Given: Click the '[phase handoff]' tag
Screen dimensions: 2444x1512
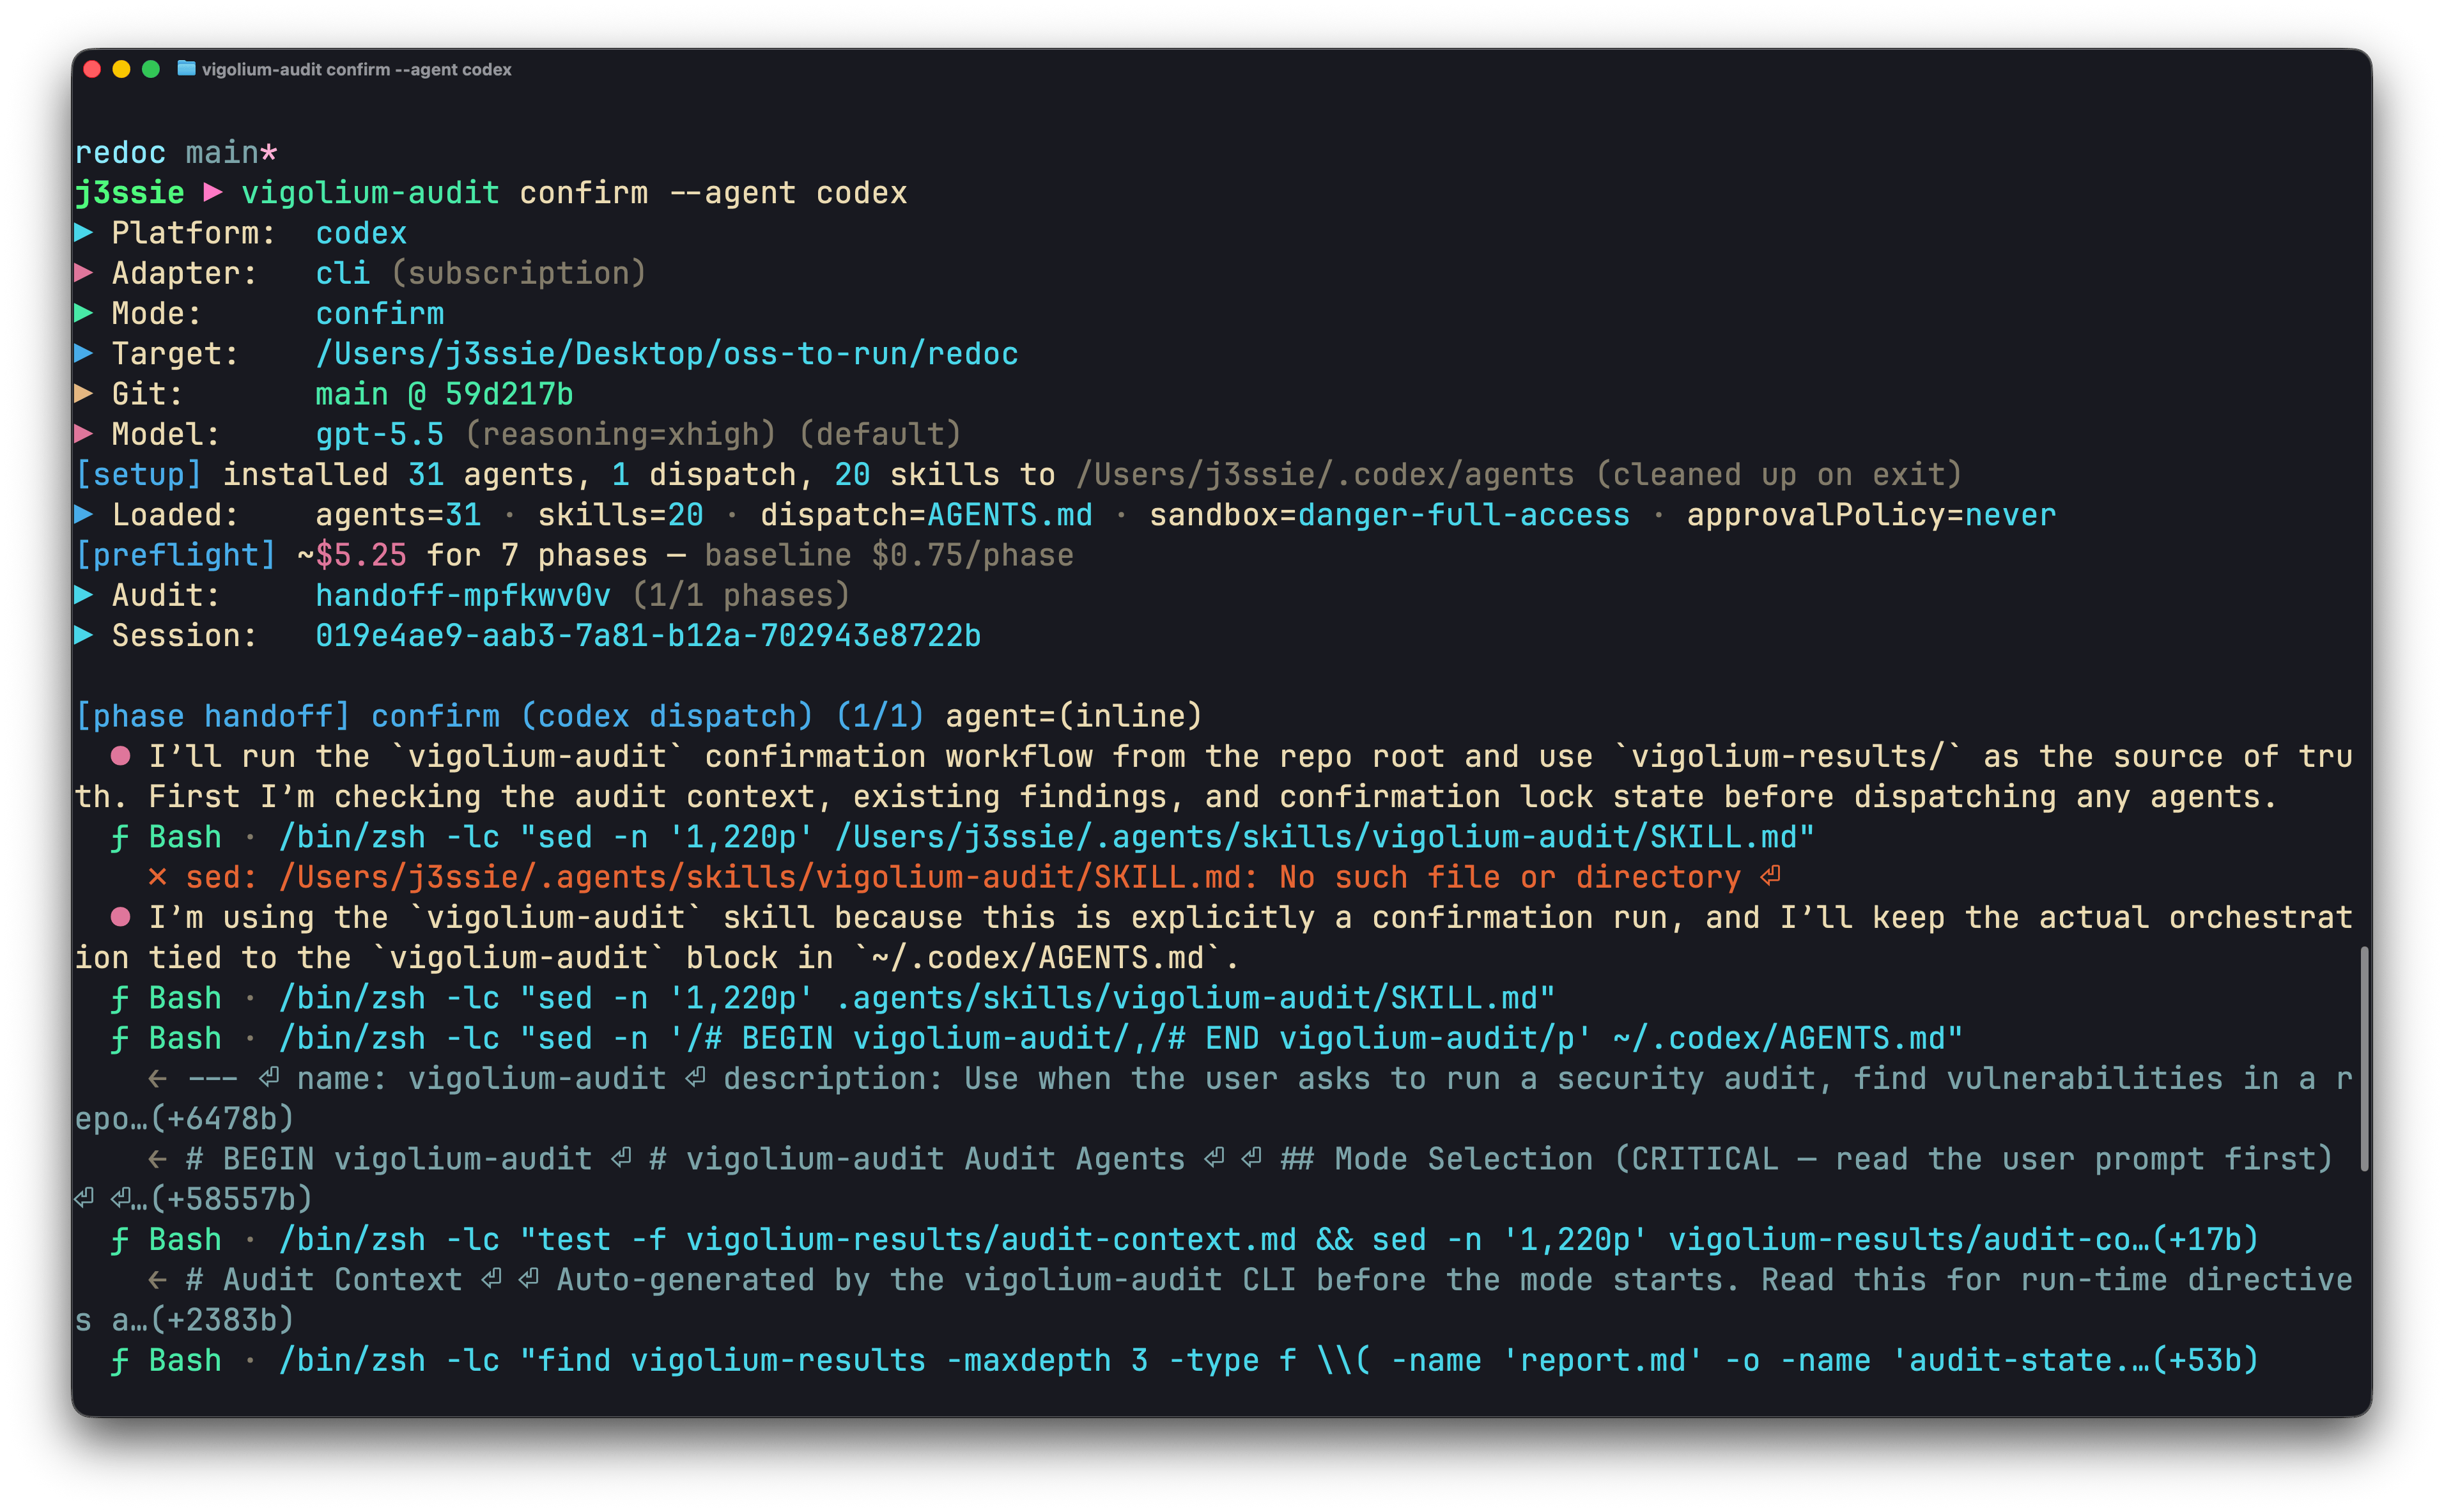Looking at the screenshot, I should pos(213,716).
